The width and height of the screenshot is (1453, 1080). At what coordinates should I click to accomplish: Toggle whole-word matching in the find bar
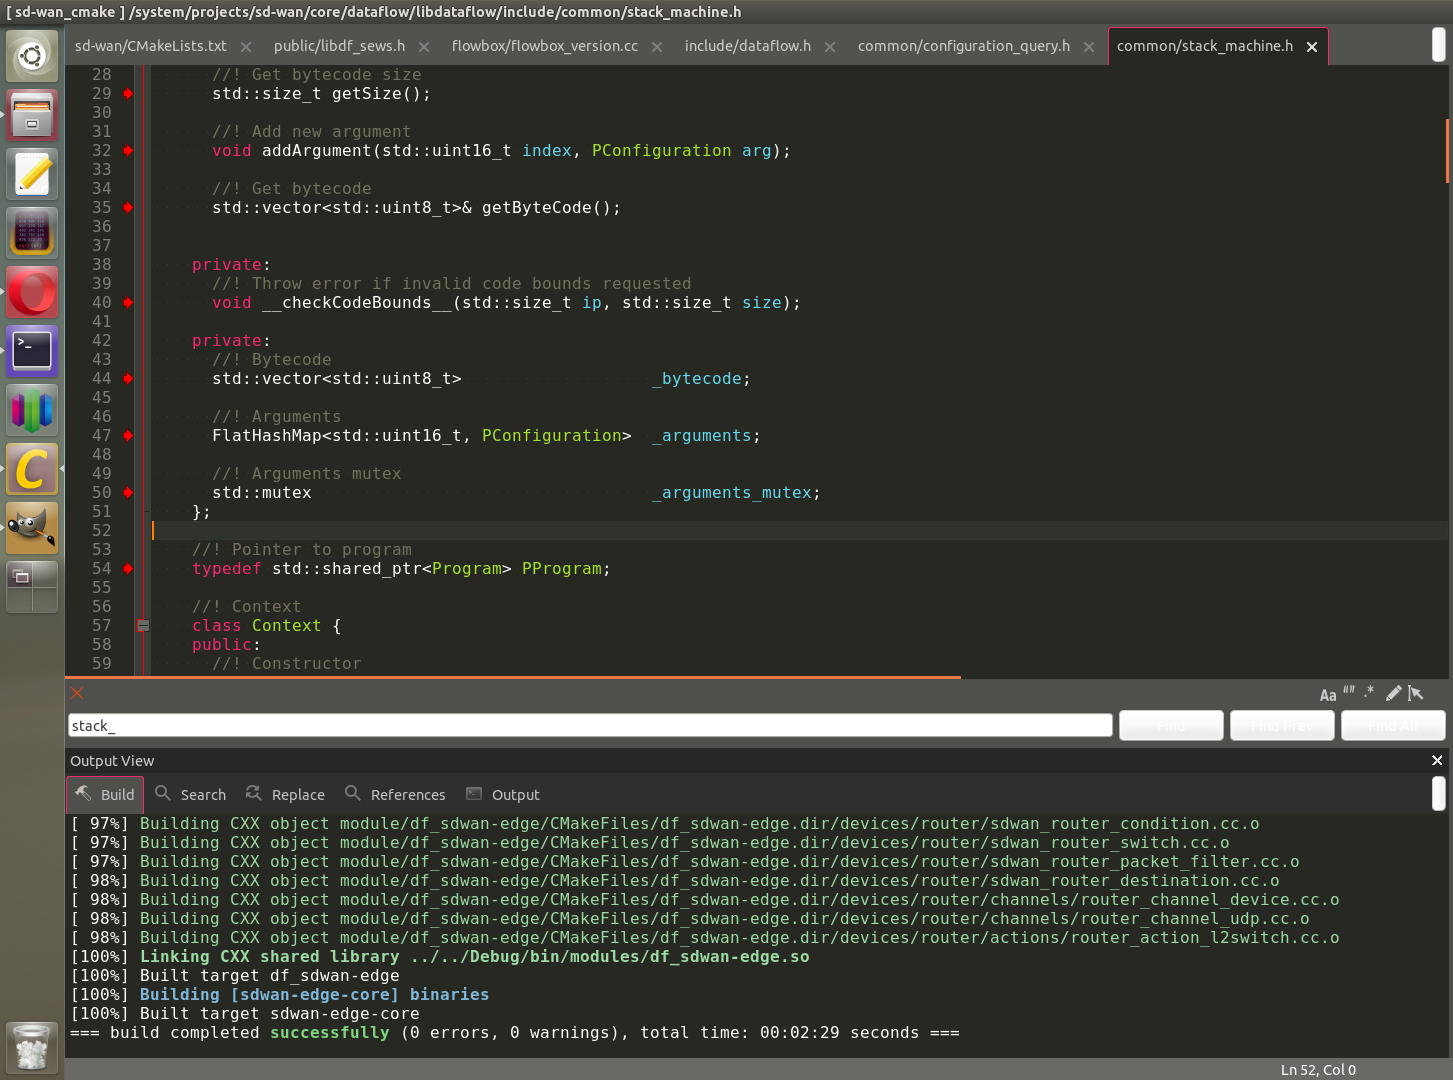[x=1348, y=693]
